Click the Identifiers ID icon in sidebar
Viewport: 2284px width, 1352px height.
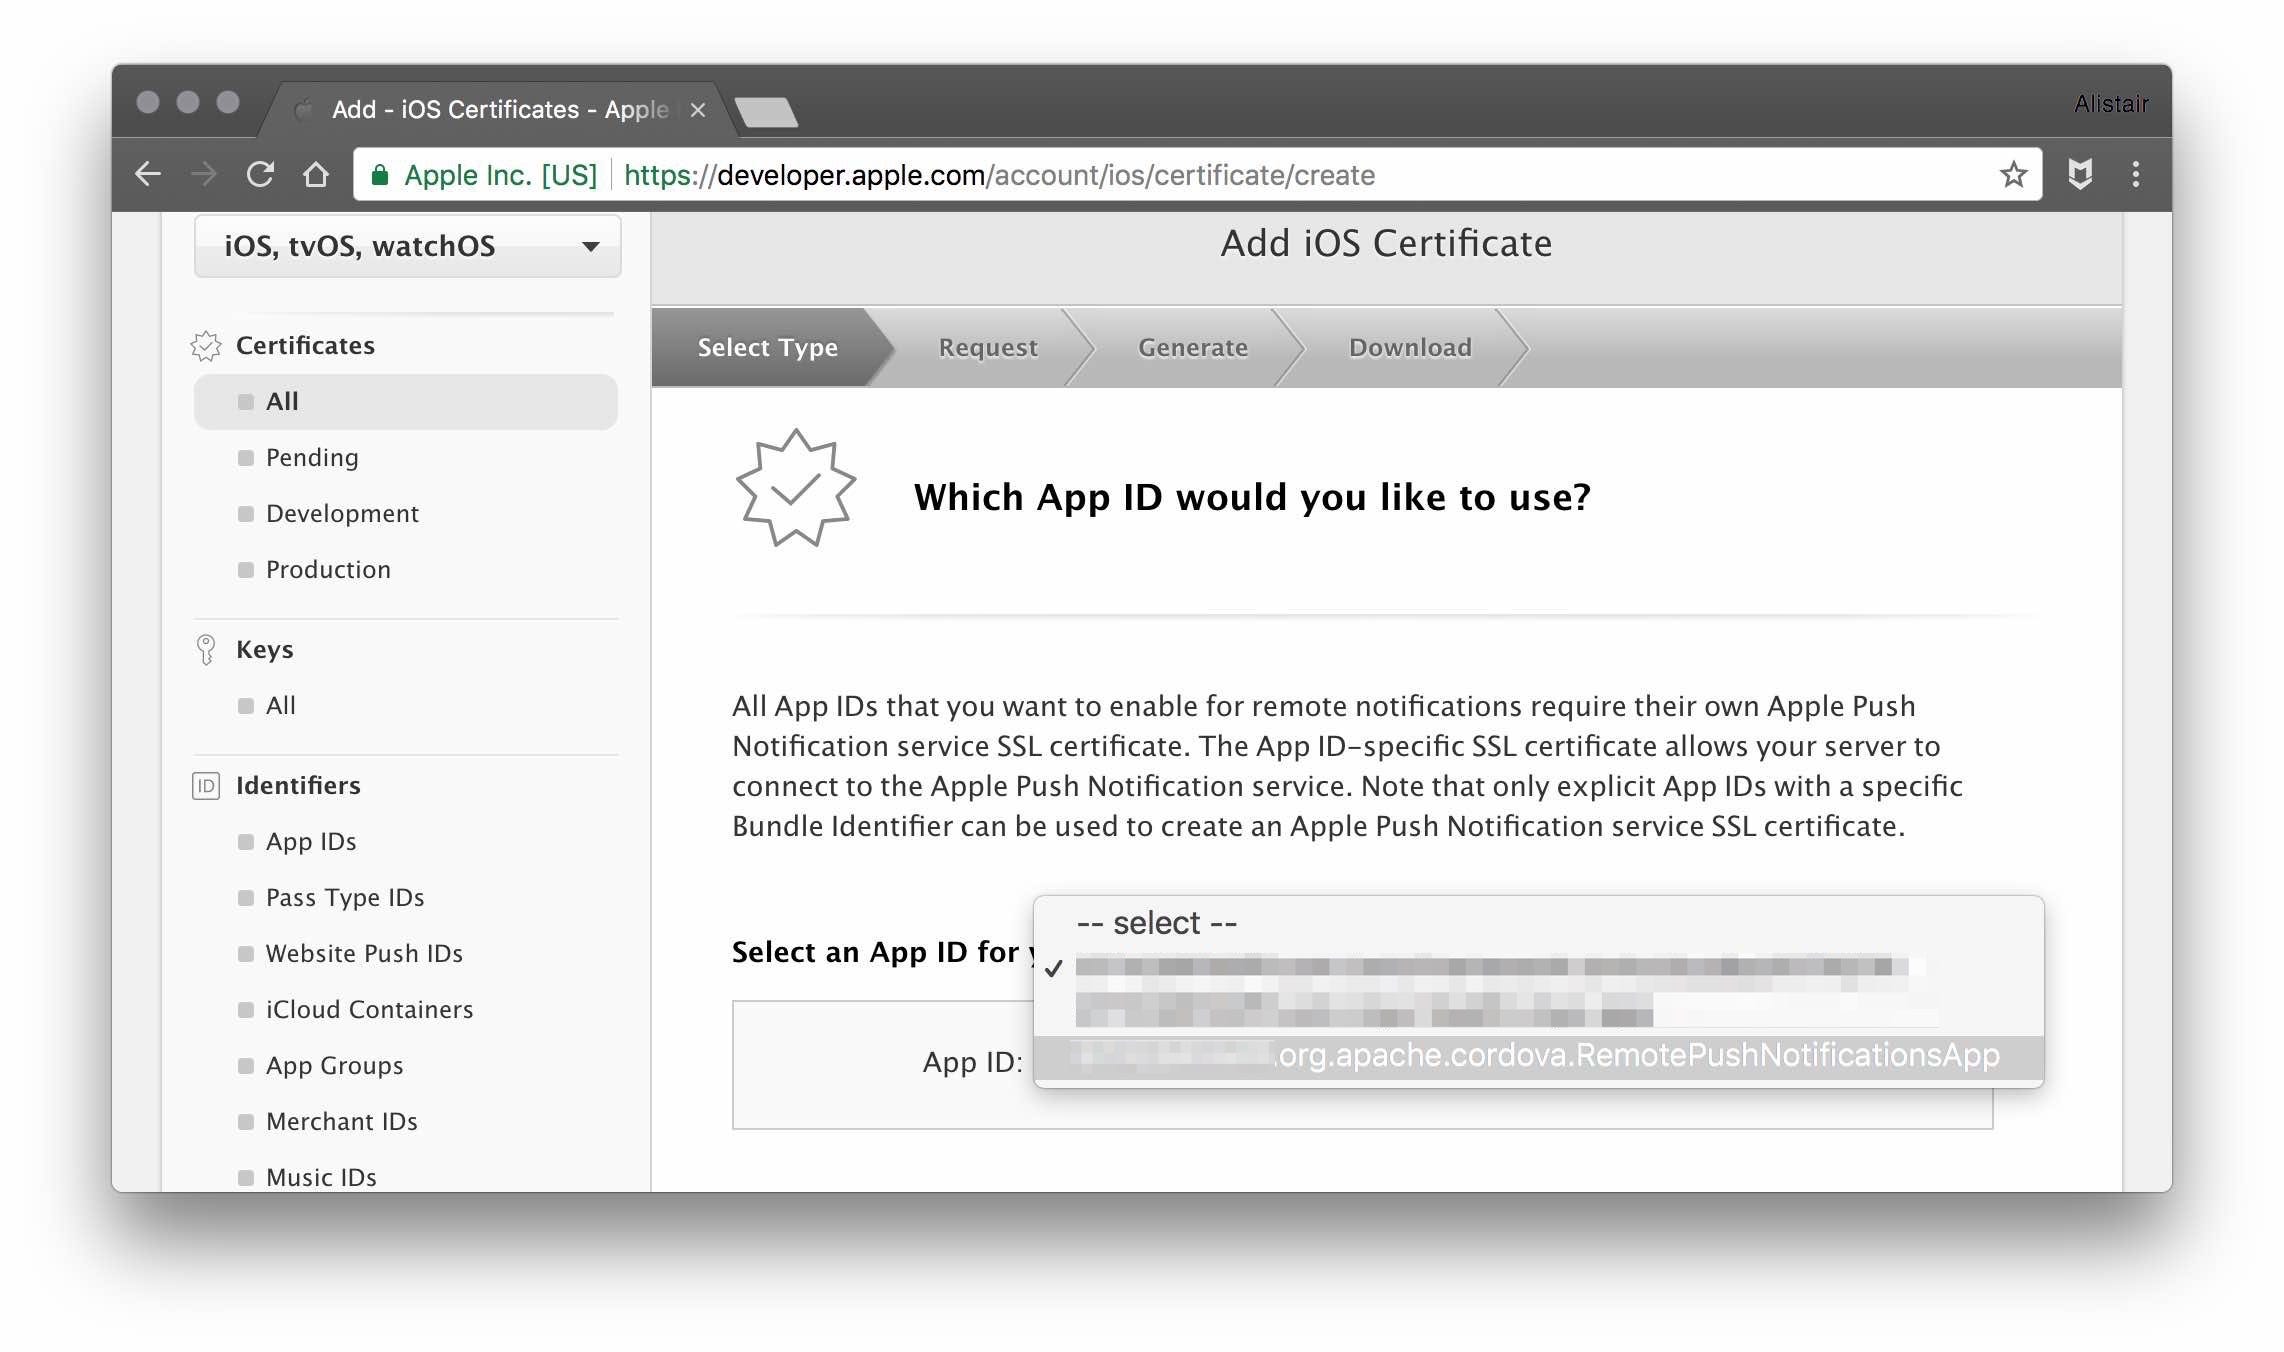(206, 786)
